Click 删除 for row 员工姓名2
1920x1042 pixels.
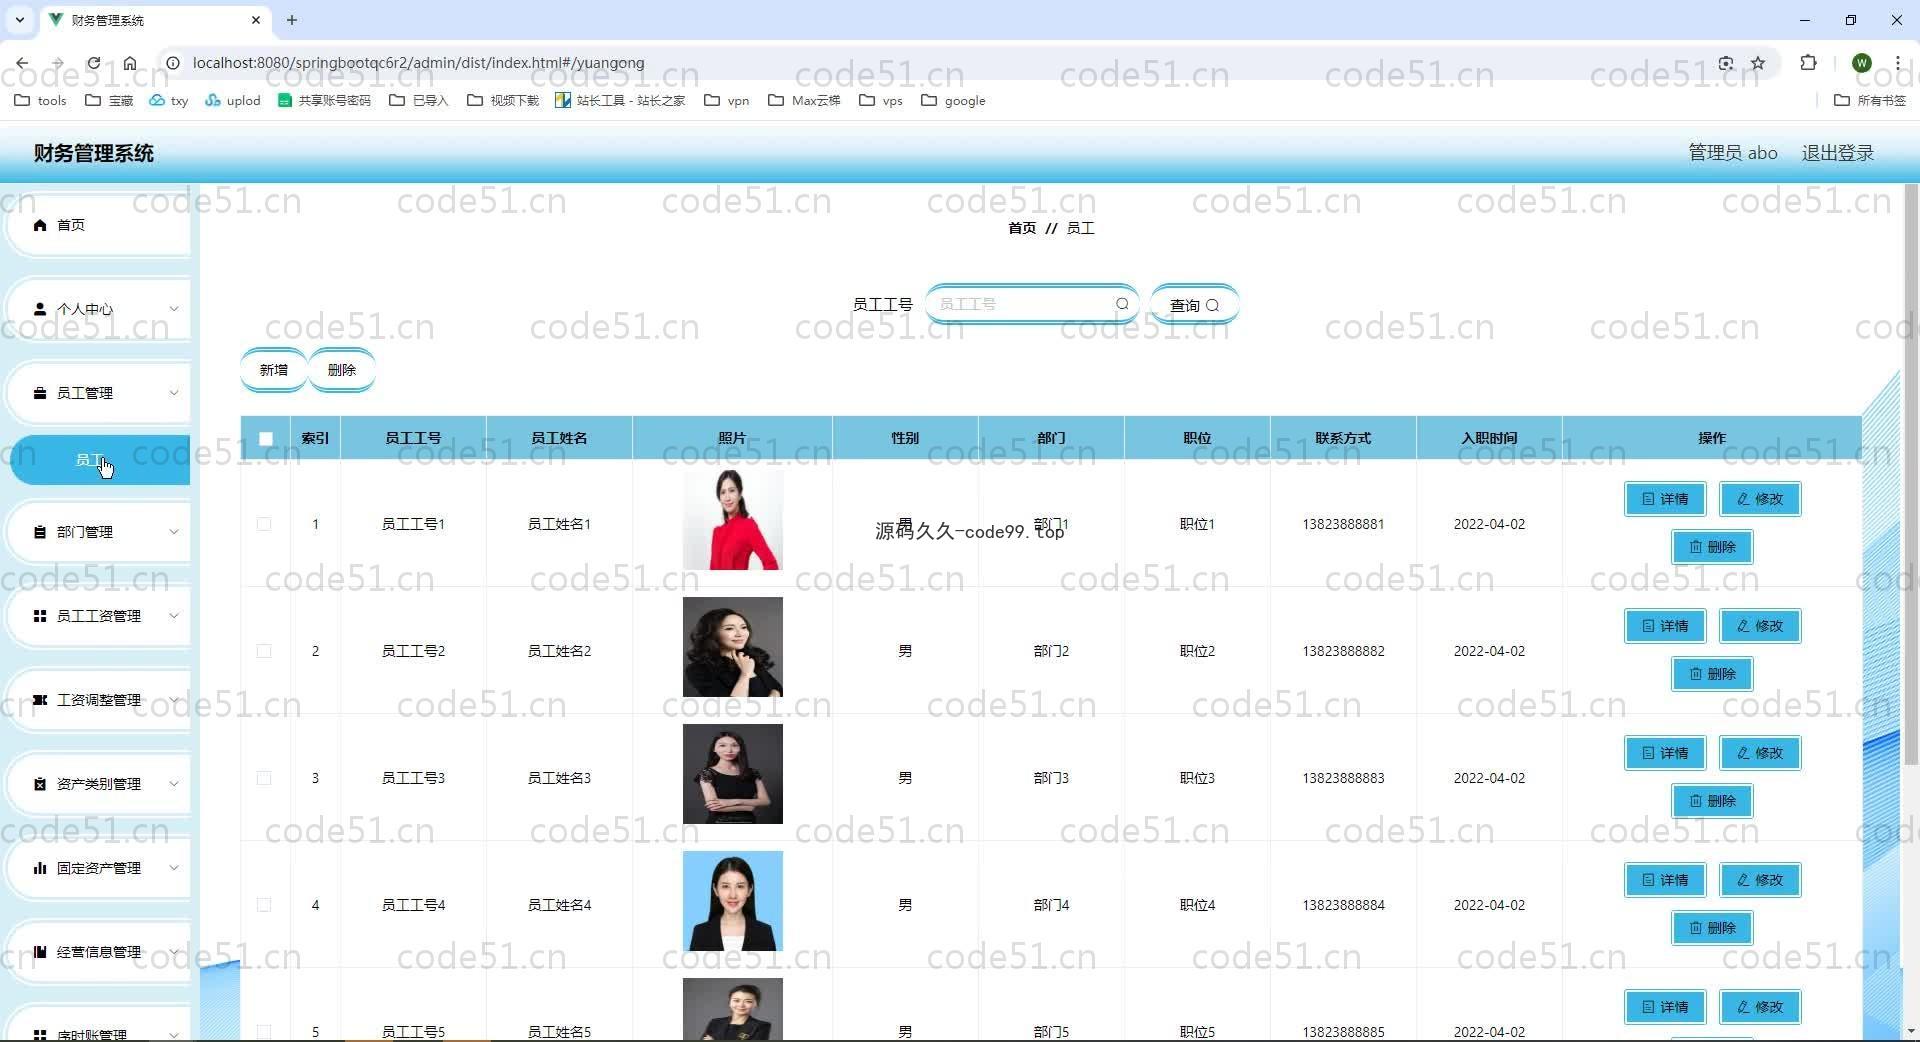point(1712,674)
